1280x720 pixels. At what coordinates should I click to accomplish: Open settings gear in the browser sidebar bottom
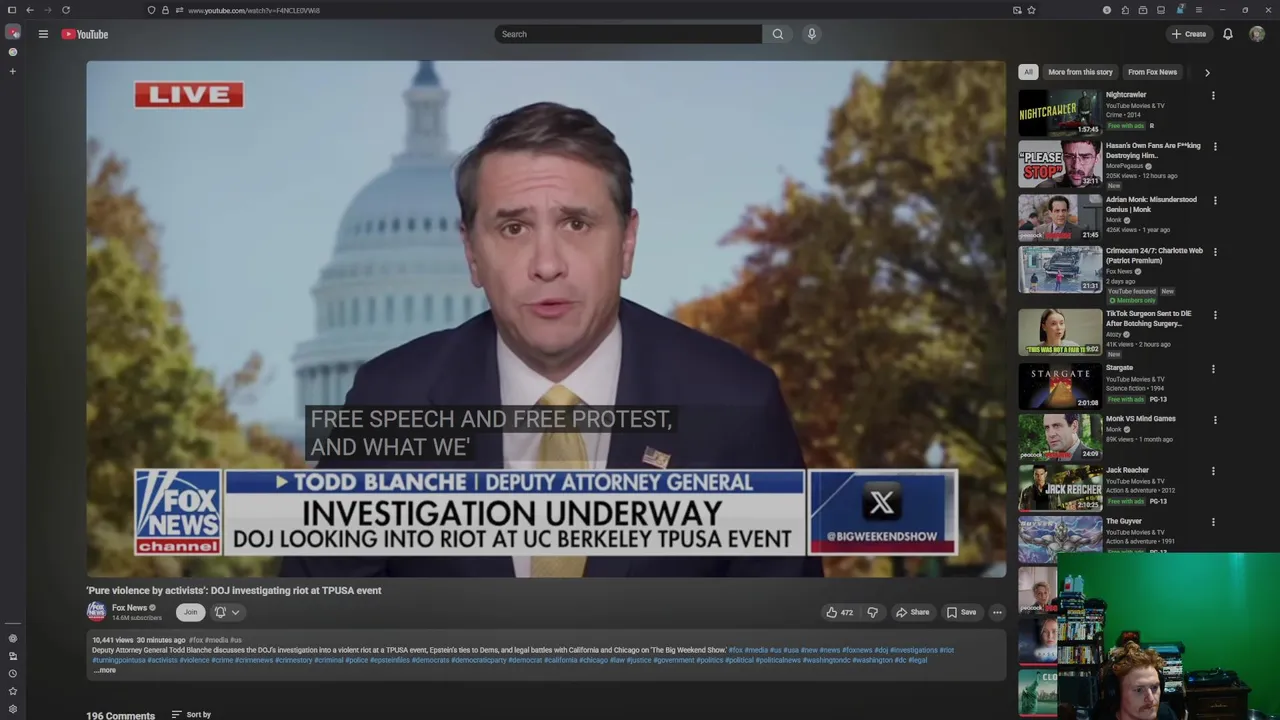(13, 708)
